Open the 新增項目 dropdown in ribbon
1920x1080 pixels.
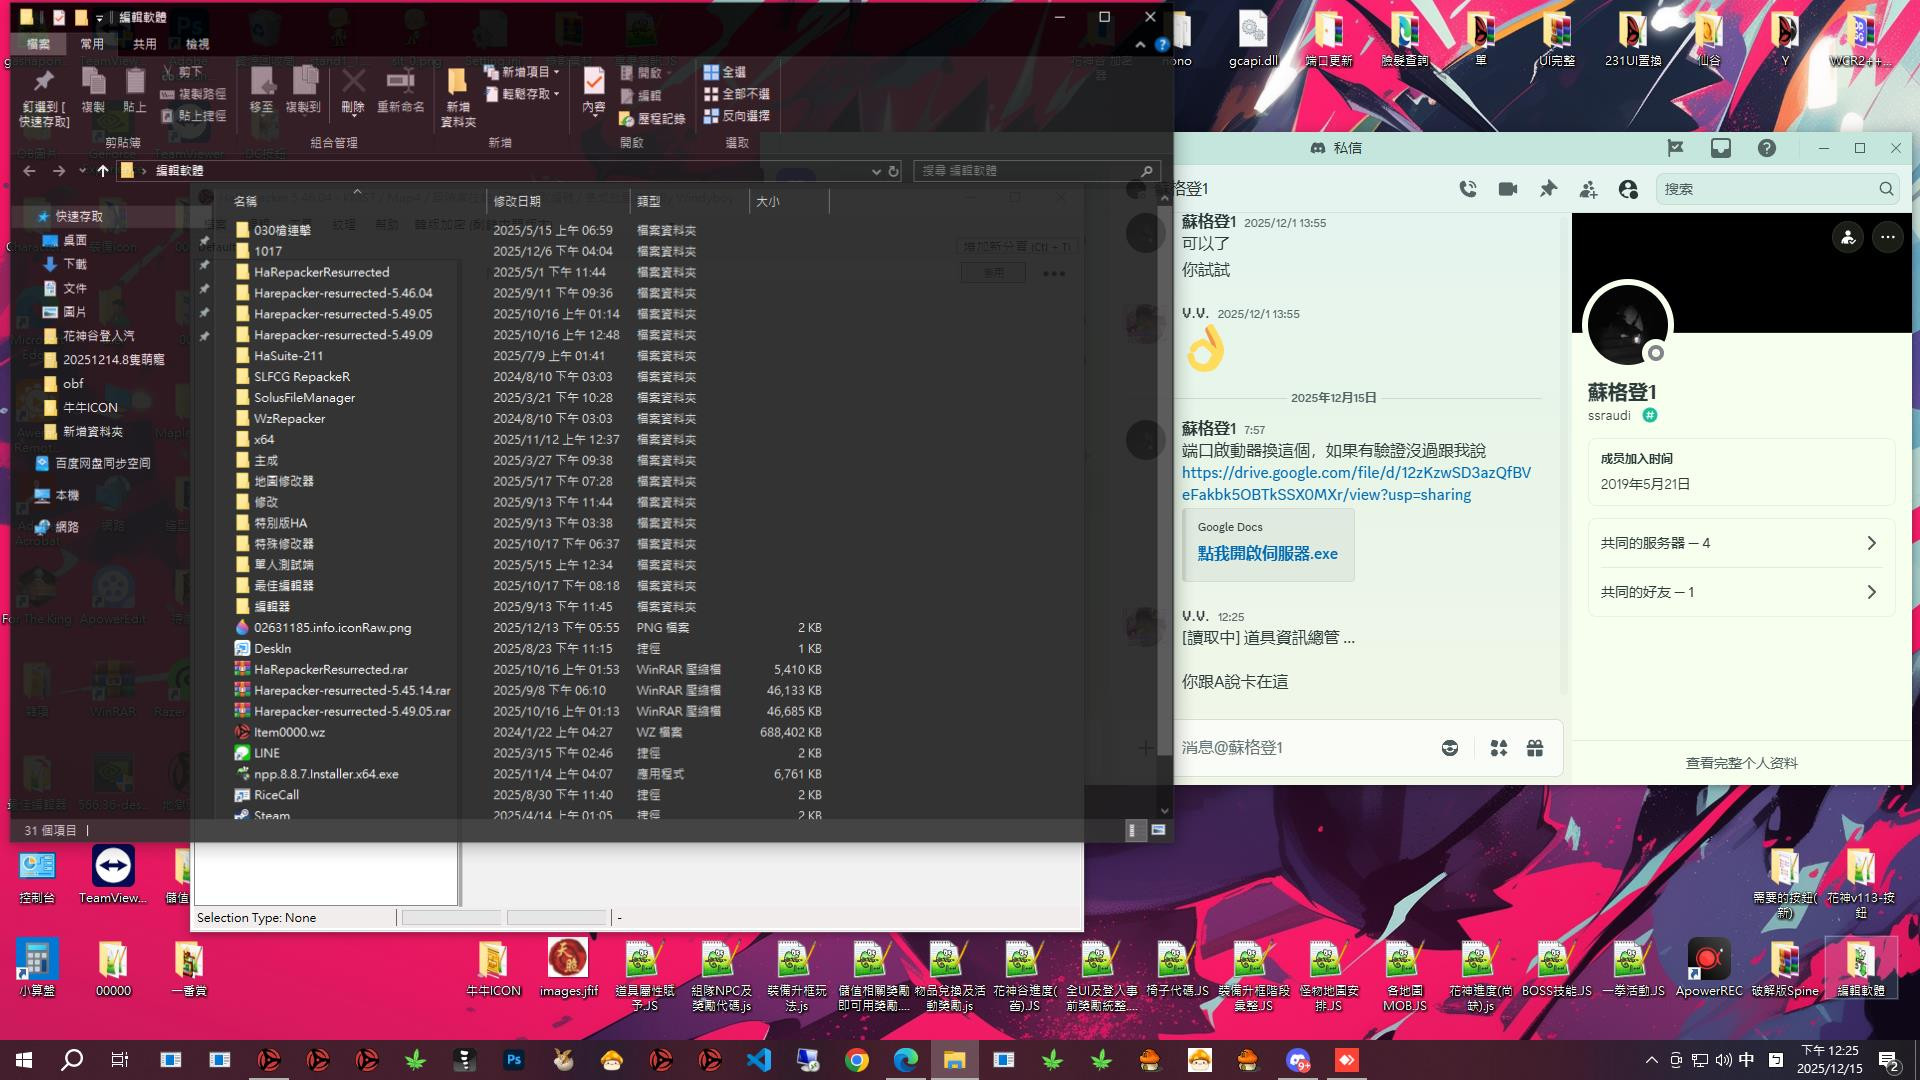[521, 72]
